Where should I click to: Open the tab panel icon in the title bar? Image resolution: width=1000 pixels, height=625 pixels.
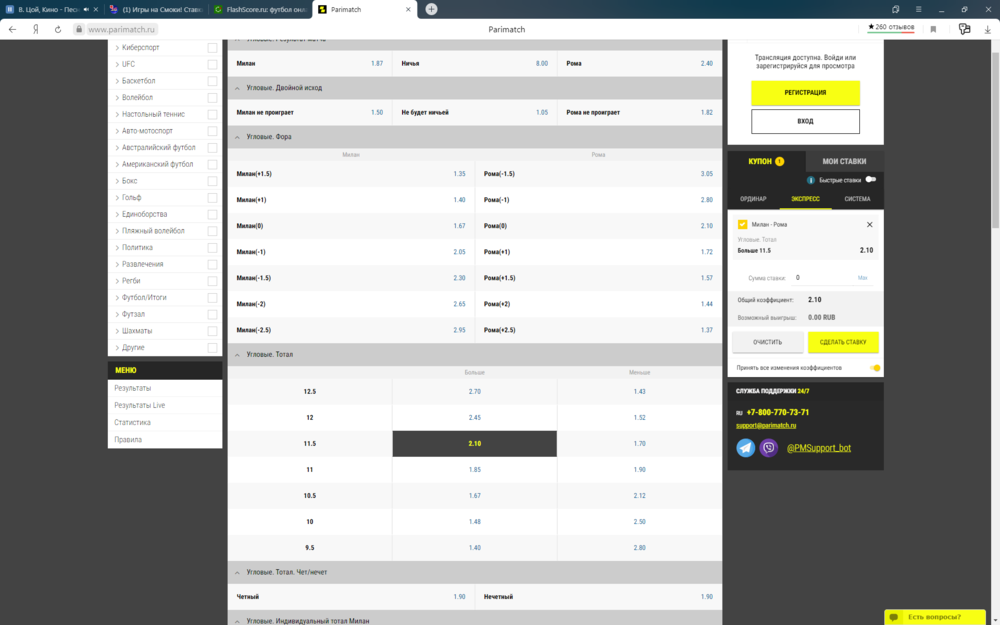[x=895, y=10]
